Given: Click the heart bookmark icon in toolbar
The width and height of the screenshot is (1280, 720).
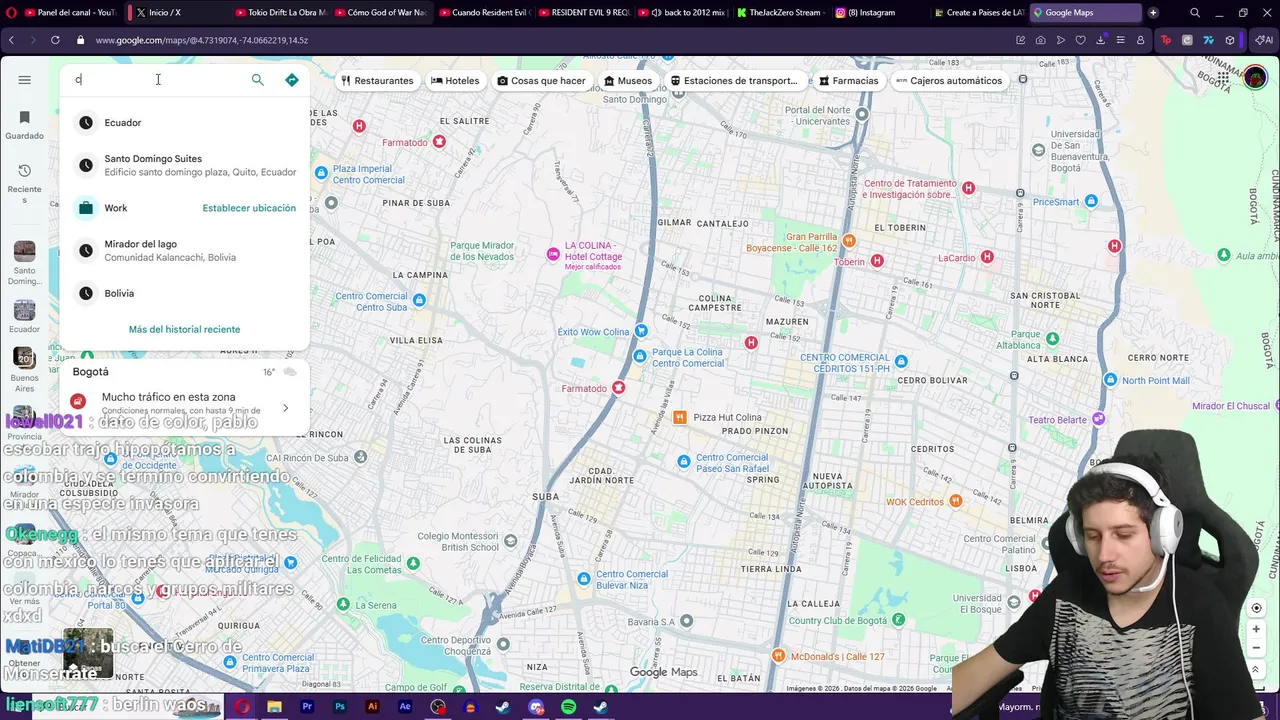Looking at the screenshot, I should click(x=1080, y=40).
